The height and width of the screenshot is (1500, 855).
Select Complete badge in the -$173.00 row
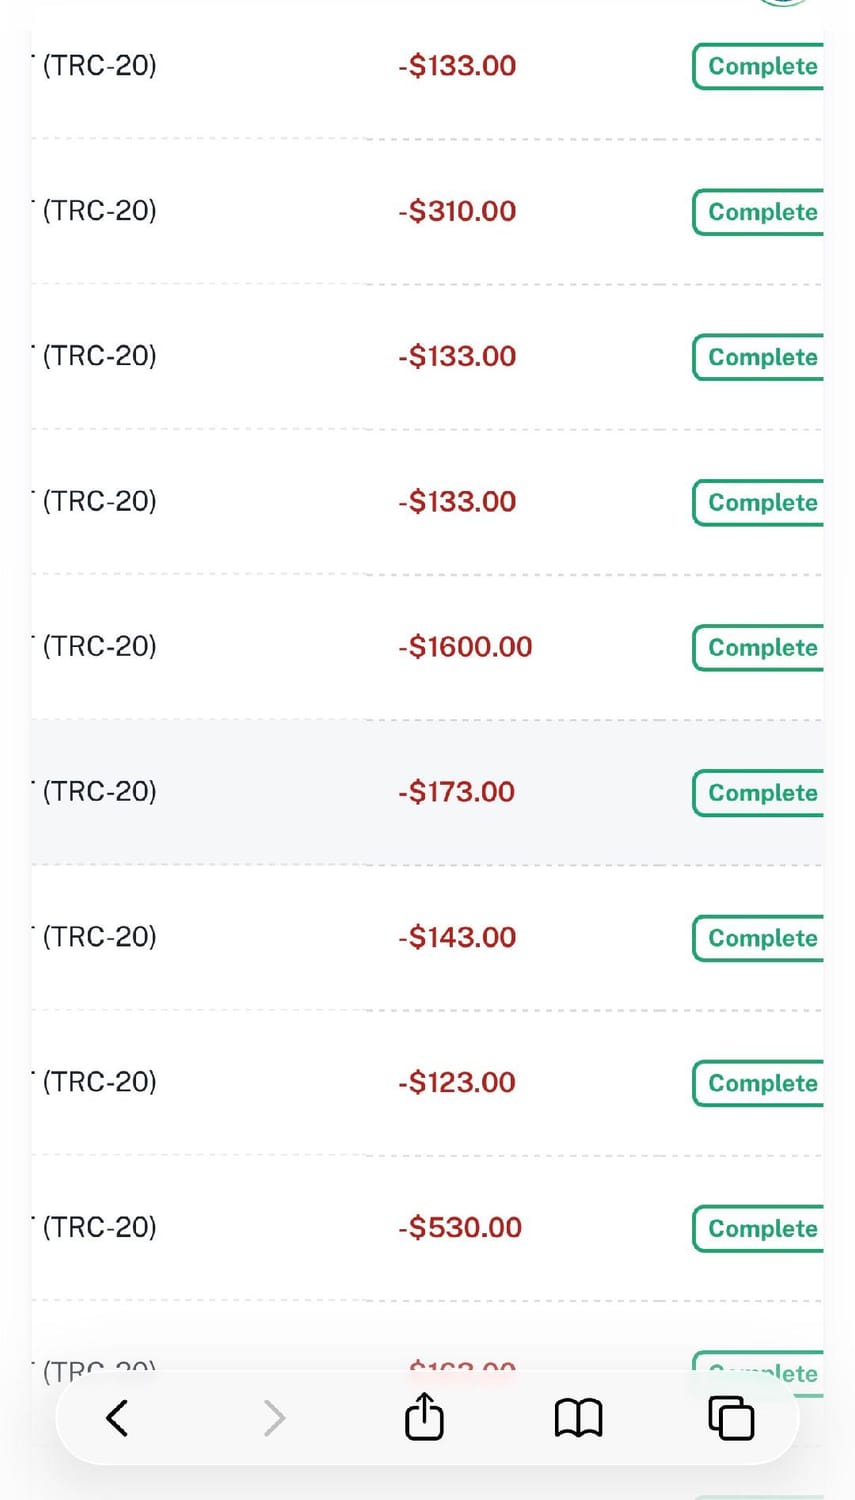pyautogui.click(x=760, y=793)
